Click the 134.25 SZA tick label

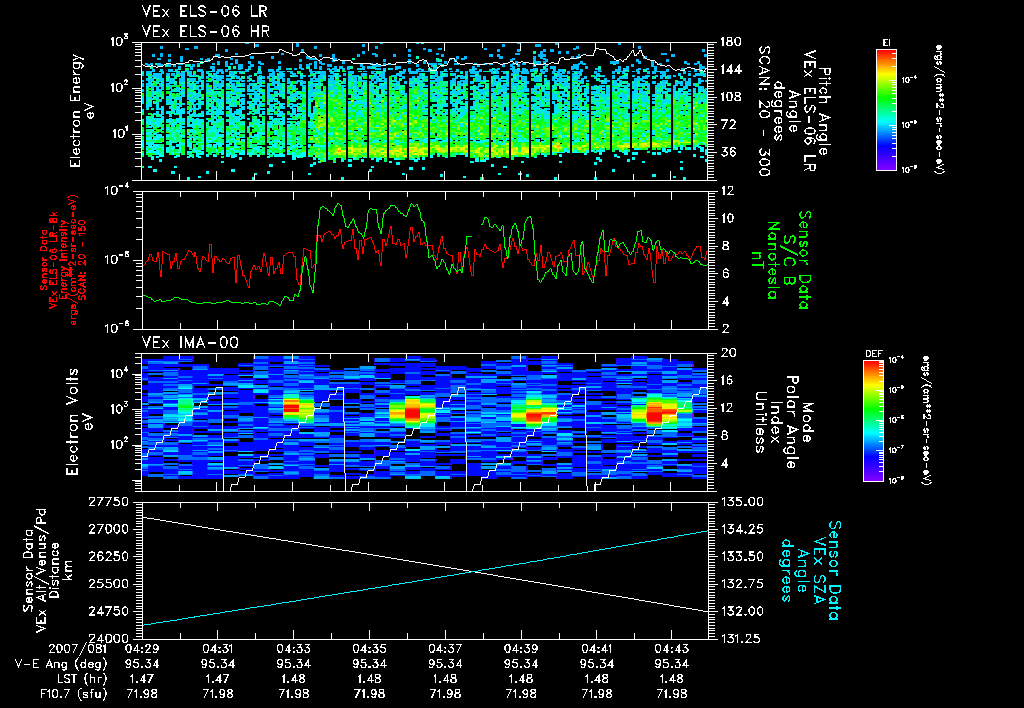click(741, 530)
